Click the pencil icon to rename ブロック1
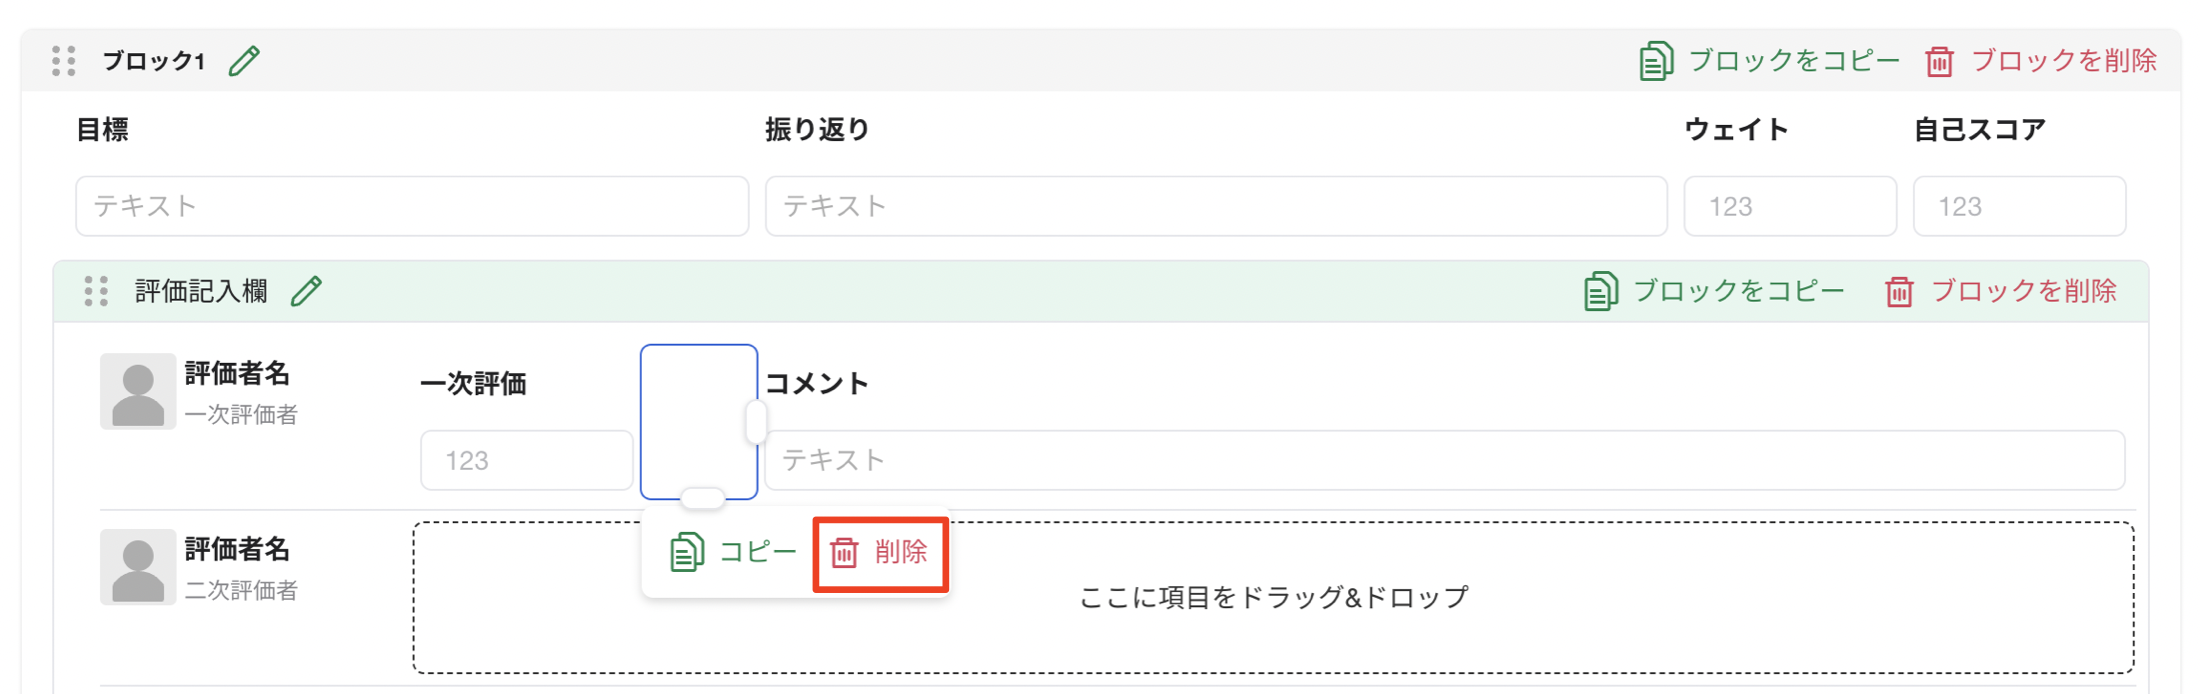The width and height of the screenshot is (2200, 694). [242, 60]
